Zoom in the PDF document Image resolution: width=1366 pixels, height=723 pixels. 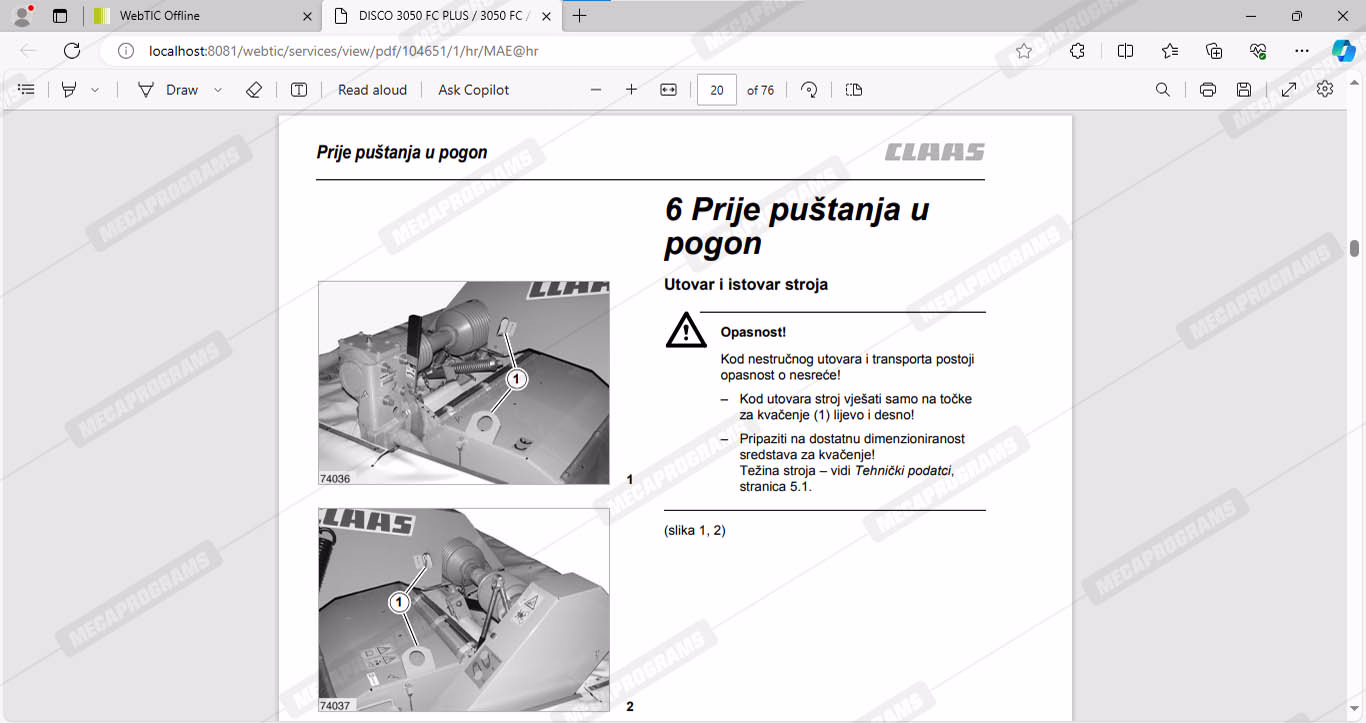click(631, 90)
